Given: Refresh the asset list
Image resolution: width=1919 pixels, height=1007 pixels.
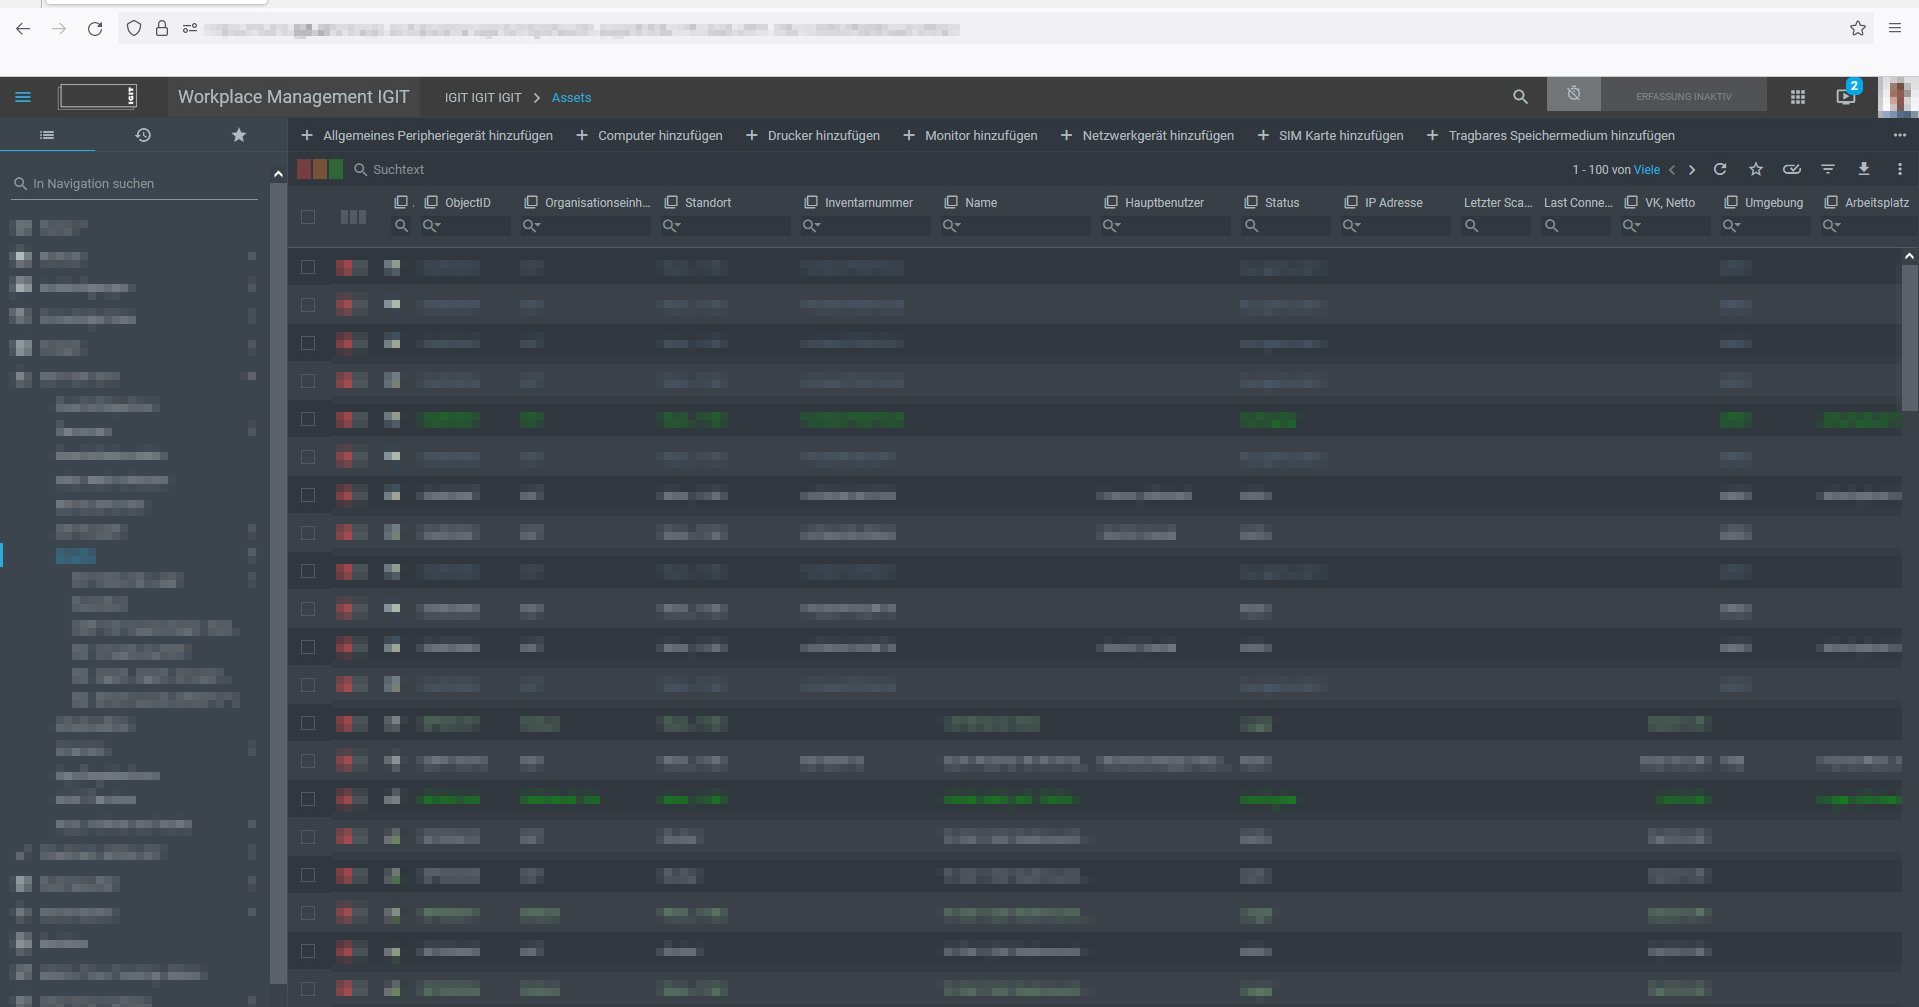Looking at the screenshot, I should click(1720, 169).
